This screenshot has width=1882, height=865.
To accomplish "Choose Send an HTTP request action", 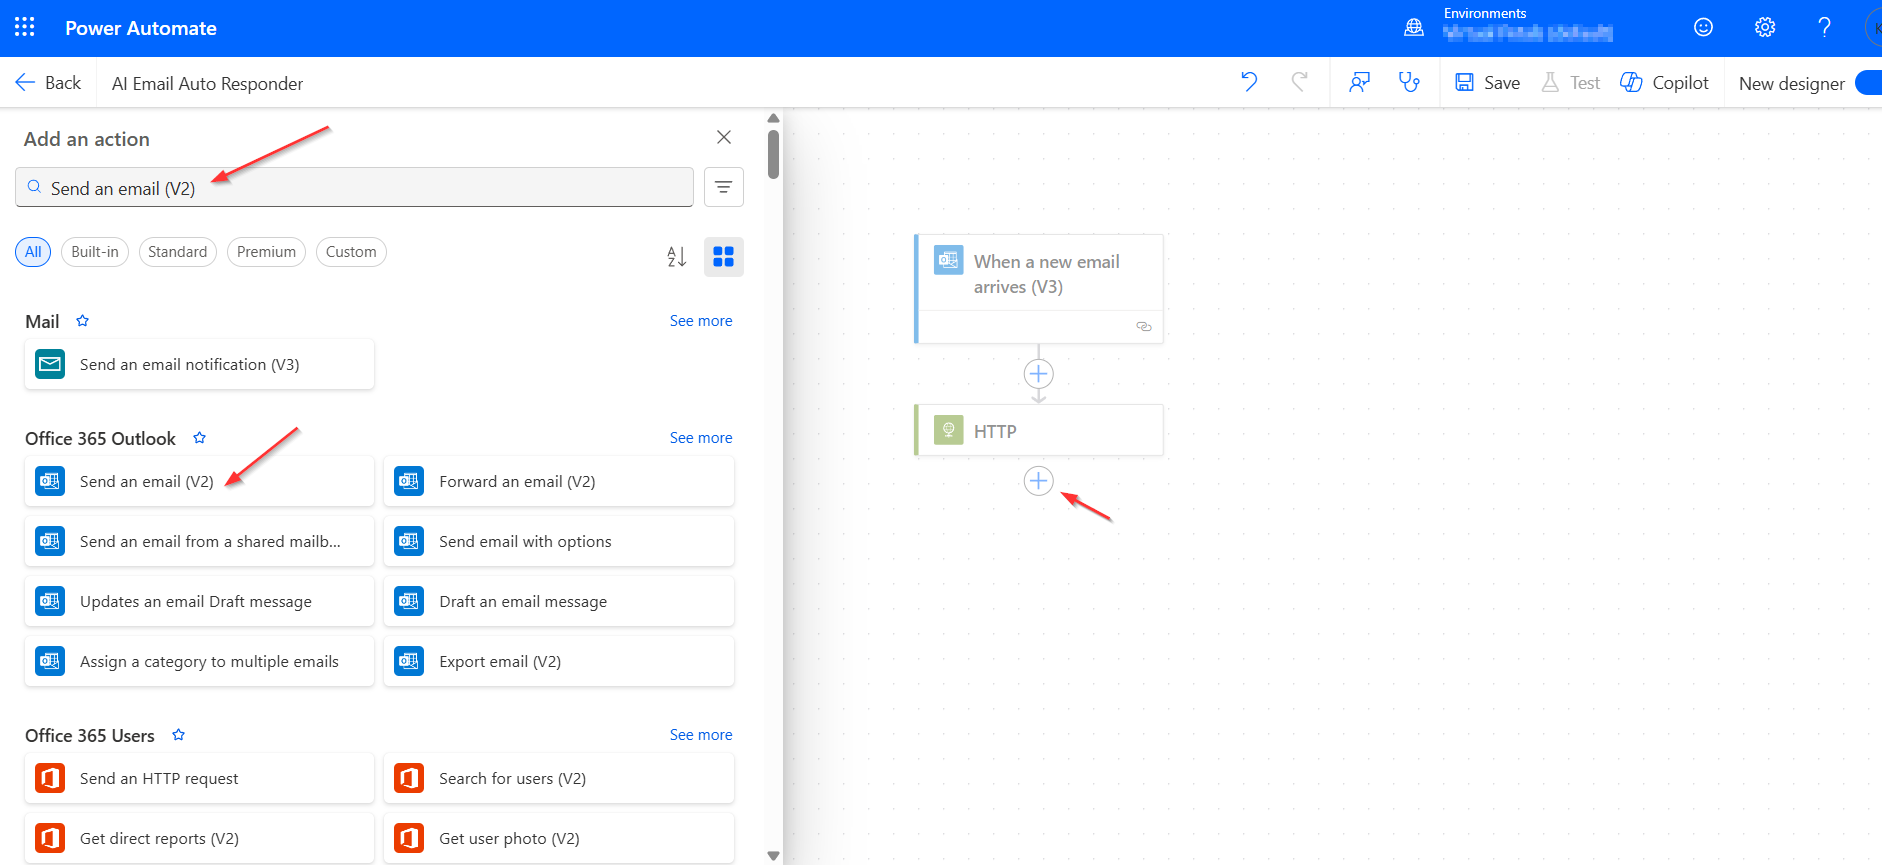I will click(x=199, y=778).
